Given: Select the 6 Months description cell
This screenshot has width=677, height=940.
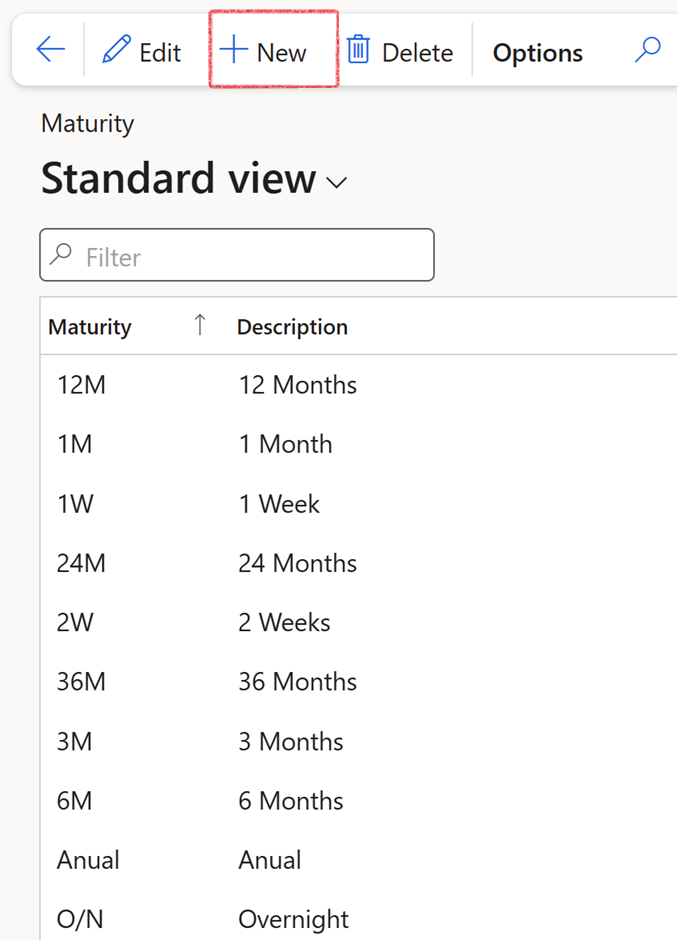Looking at the screenshot, I should 291,801.
